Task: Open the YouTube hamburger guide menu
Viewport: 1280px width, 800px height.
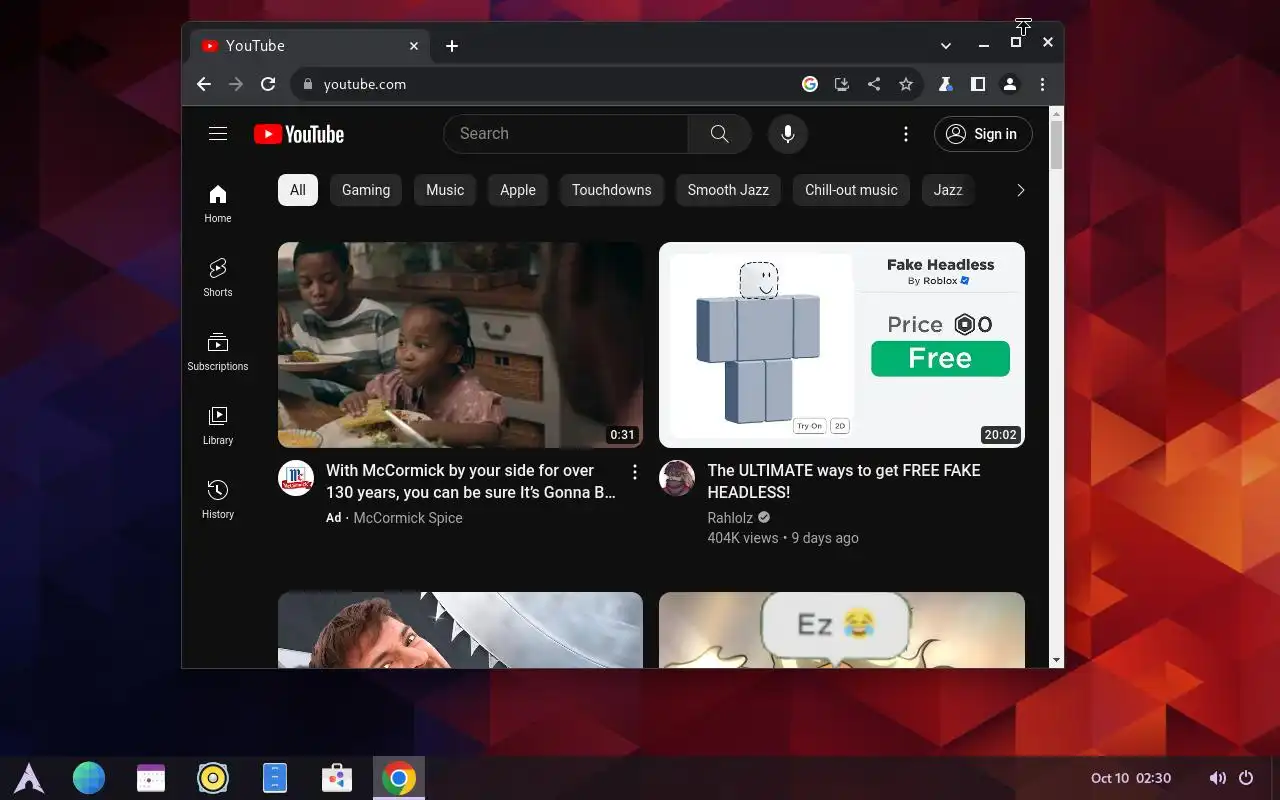Action: point(218,134)
